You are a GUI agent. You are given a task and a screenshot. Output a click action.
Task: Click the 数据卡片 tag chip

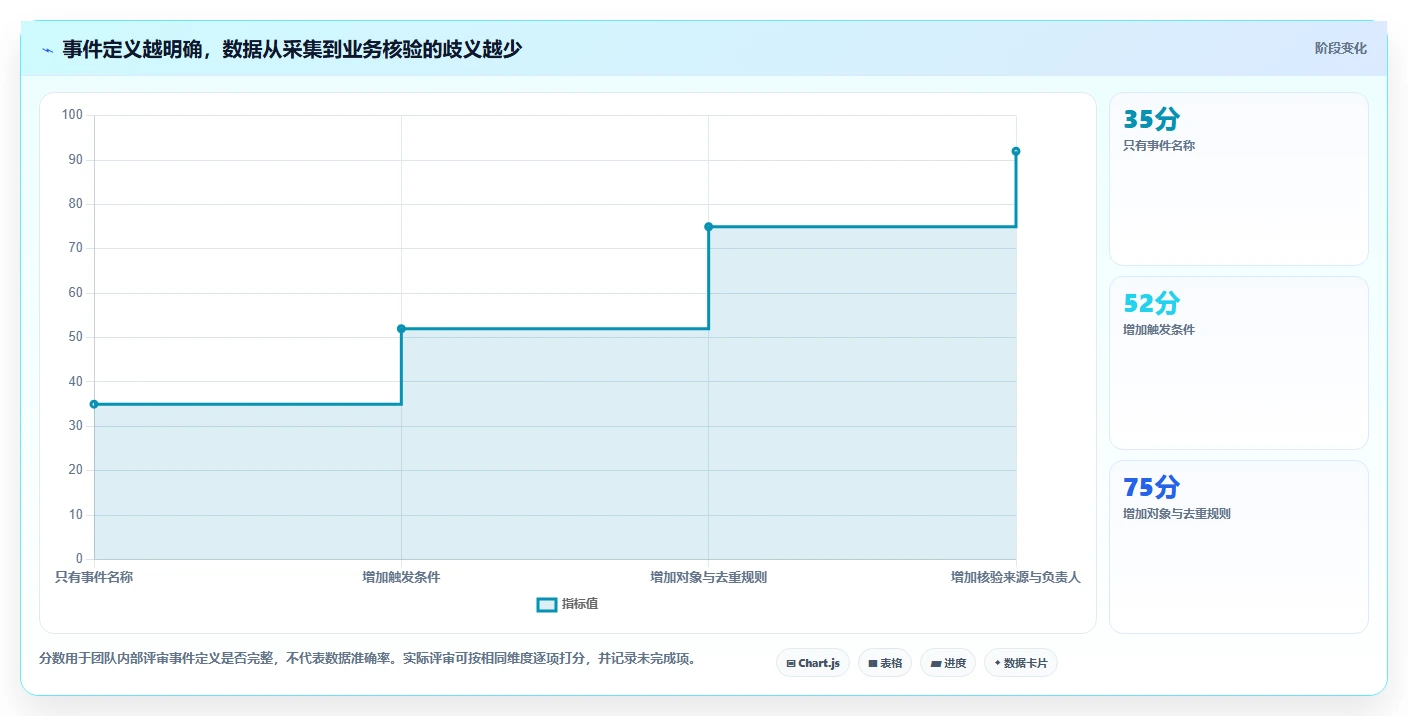(x=1021, y=663)
